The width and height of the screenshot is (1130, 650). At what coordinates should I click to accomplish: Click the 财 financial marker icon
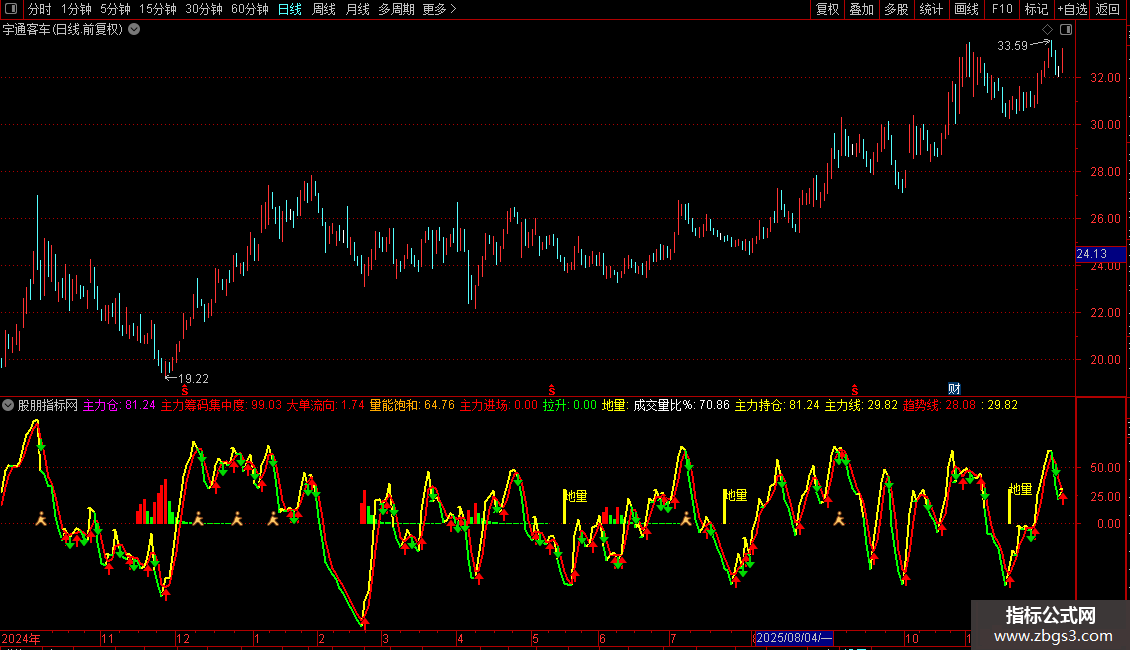tap(954, 388)
